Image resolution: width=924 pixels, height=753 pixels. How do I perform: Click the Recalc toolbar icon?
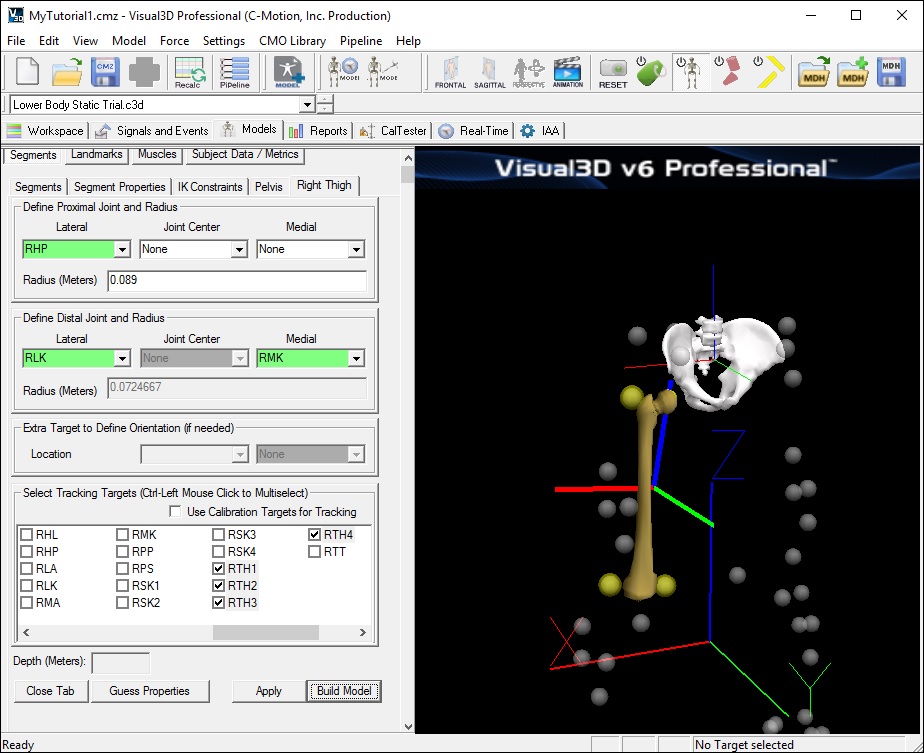coord(190,73)
